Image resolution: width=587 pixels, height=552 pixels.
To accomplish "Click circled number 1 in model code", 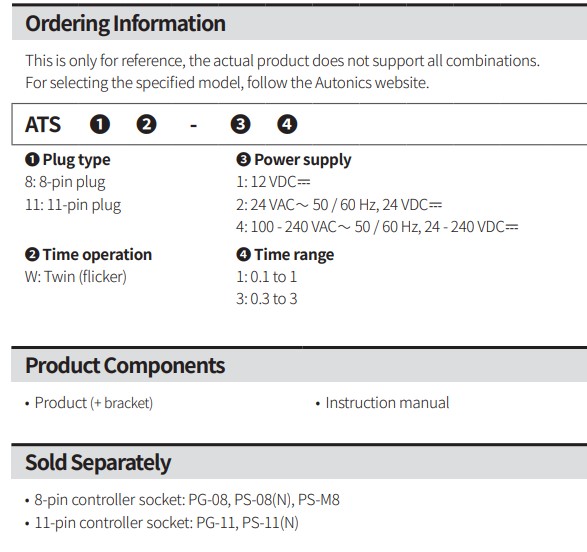I will (100, 124).
